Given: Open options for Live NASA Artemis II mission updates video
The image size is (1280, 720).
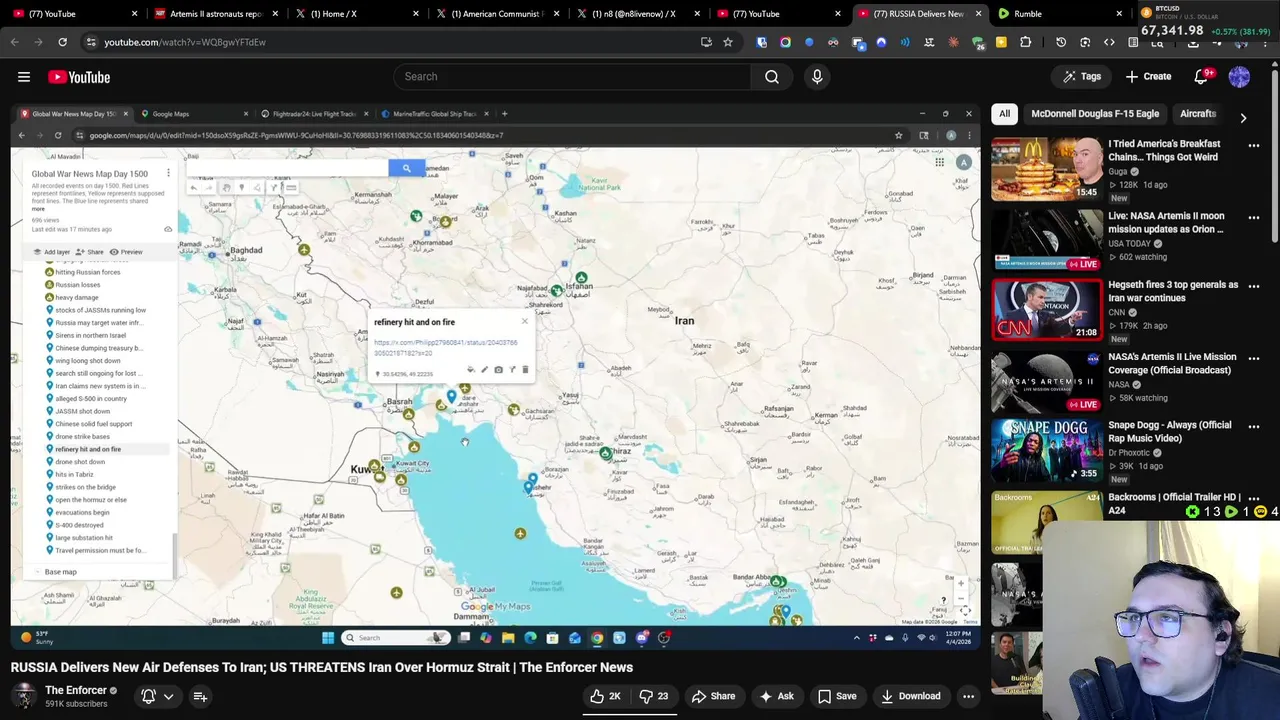Looking at the screenshot, I should pos(1254,217).
